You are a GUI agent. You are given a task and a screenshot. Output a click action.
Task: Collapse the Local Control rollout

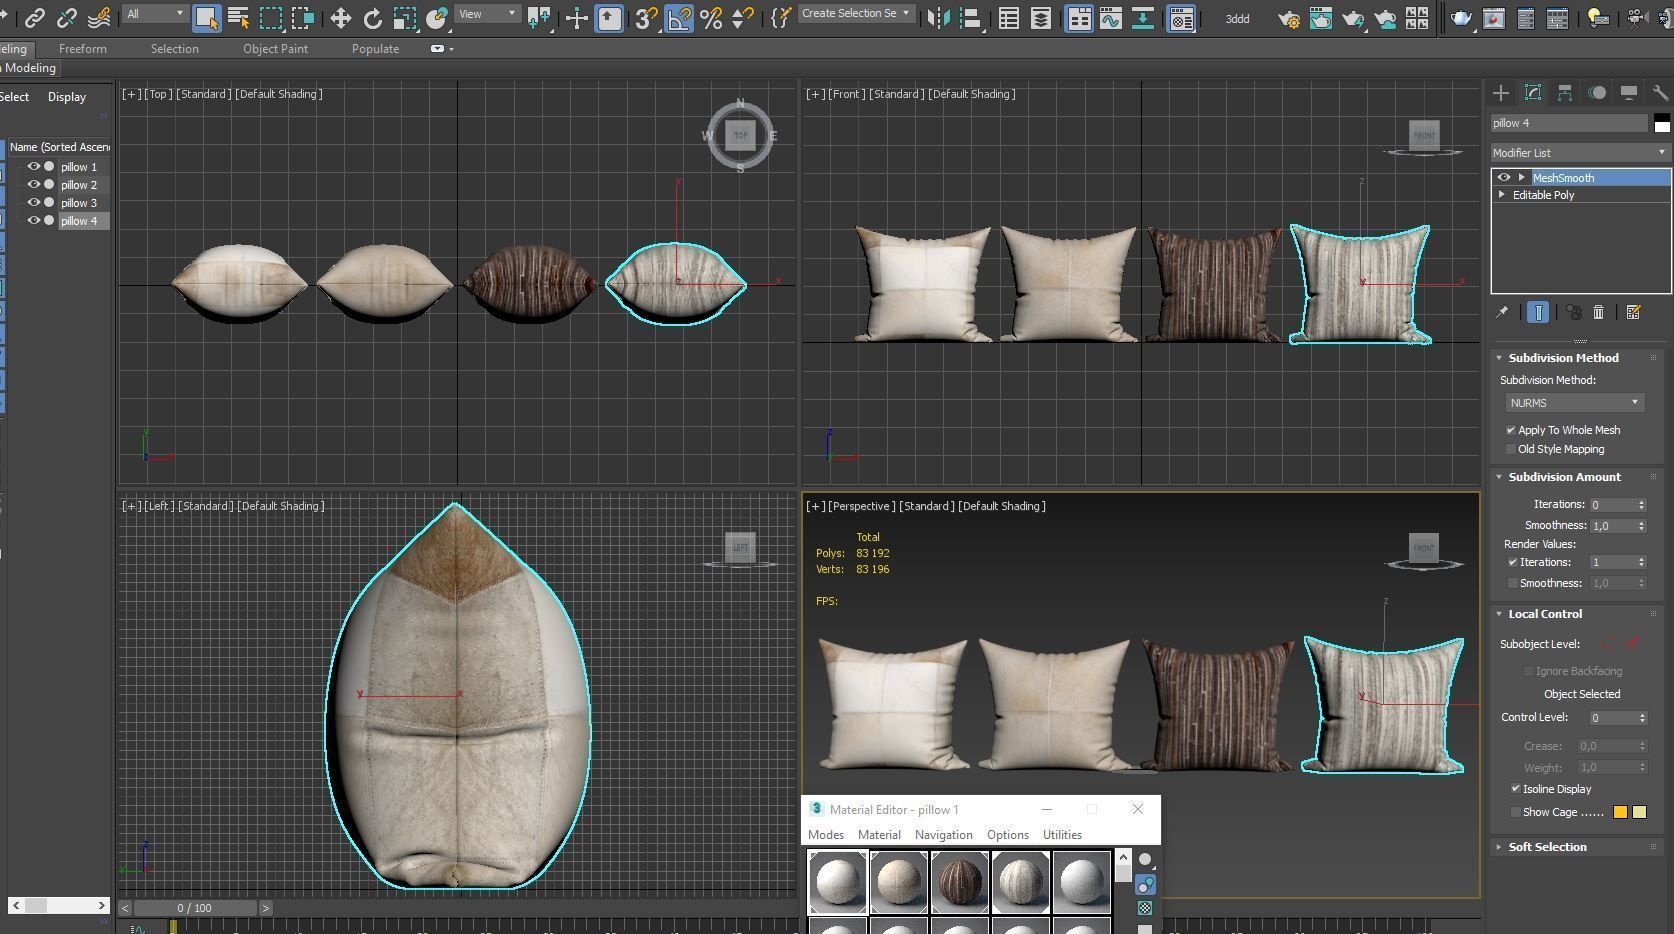1545,614
